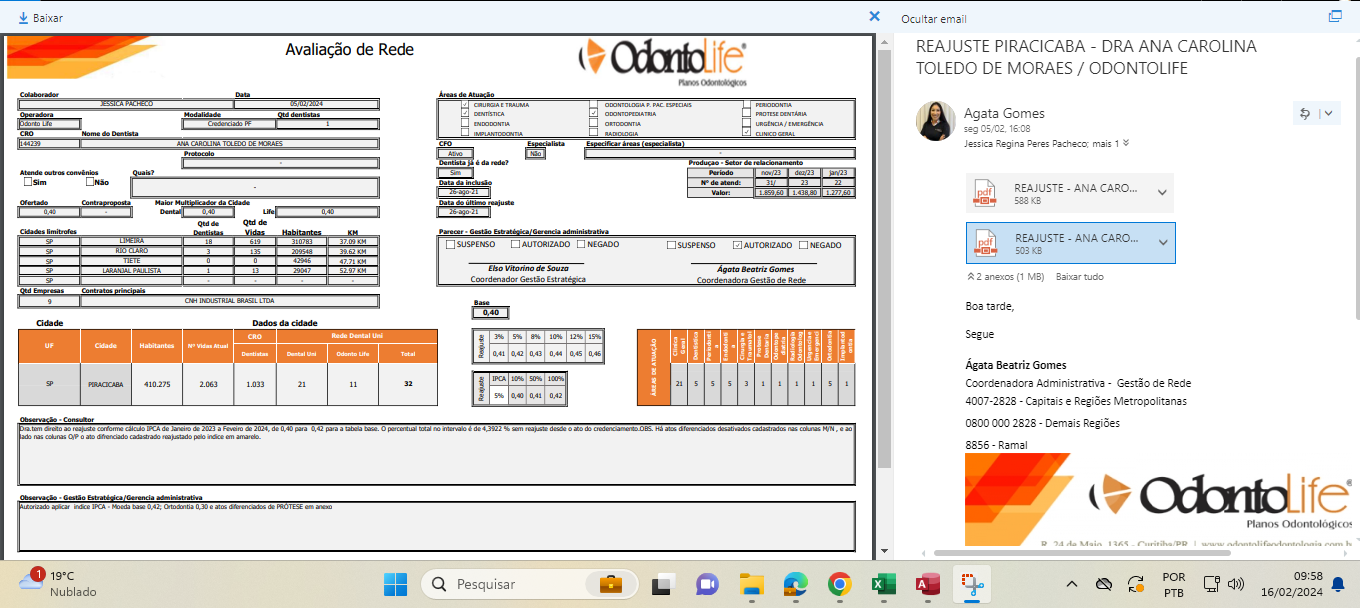Open options for 503 KB attachment
This screenshot has height=608, width=1360.
pos(1162,243)
